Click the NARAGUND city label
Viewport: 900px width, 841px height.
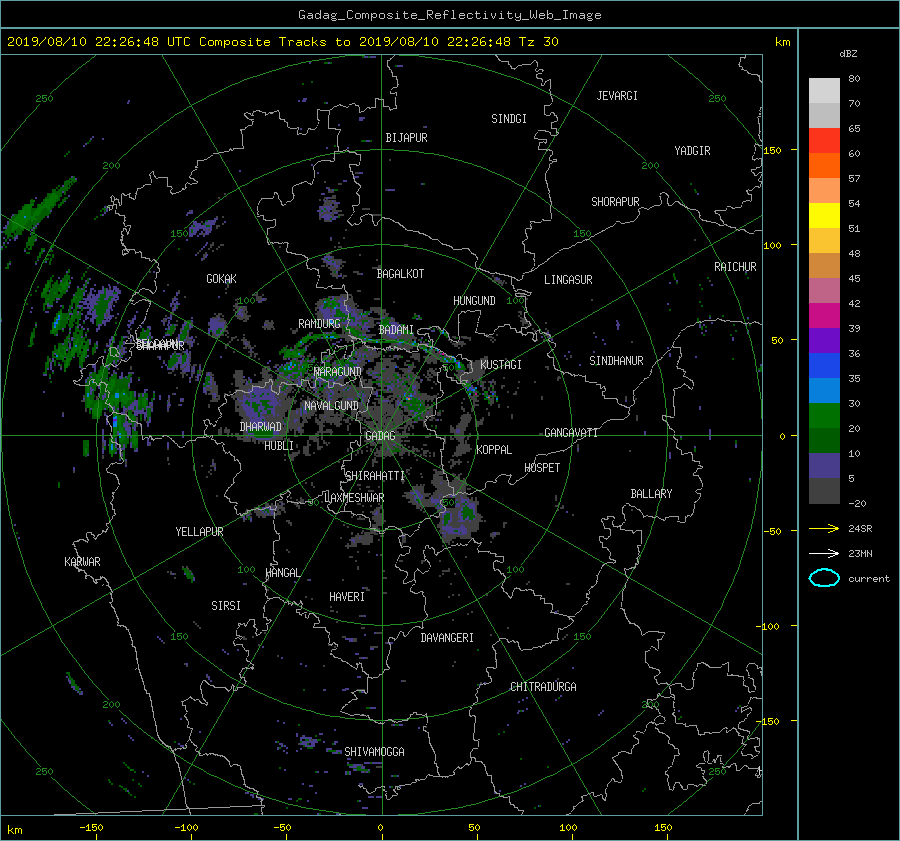pyautogui.click(x=338, y=372)
